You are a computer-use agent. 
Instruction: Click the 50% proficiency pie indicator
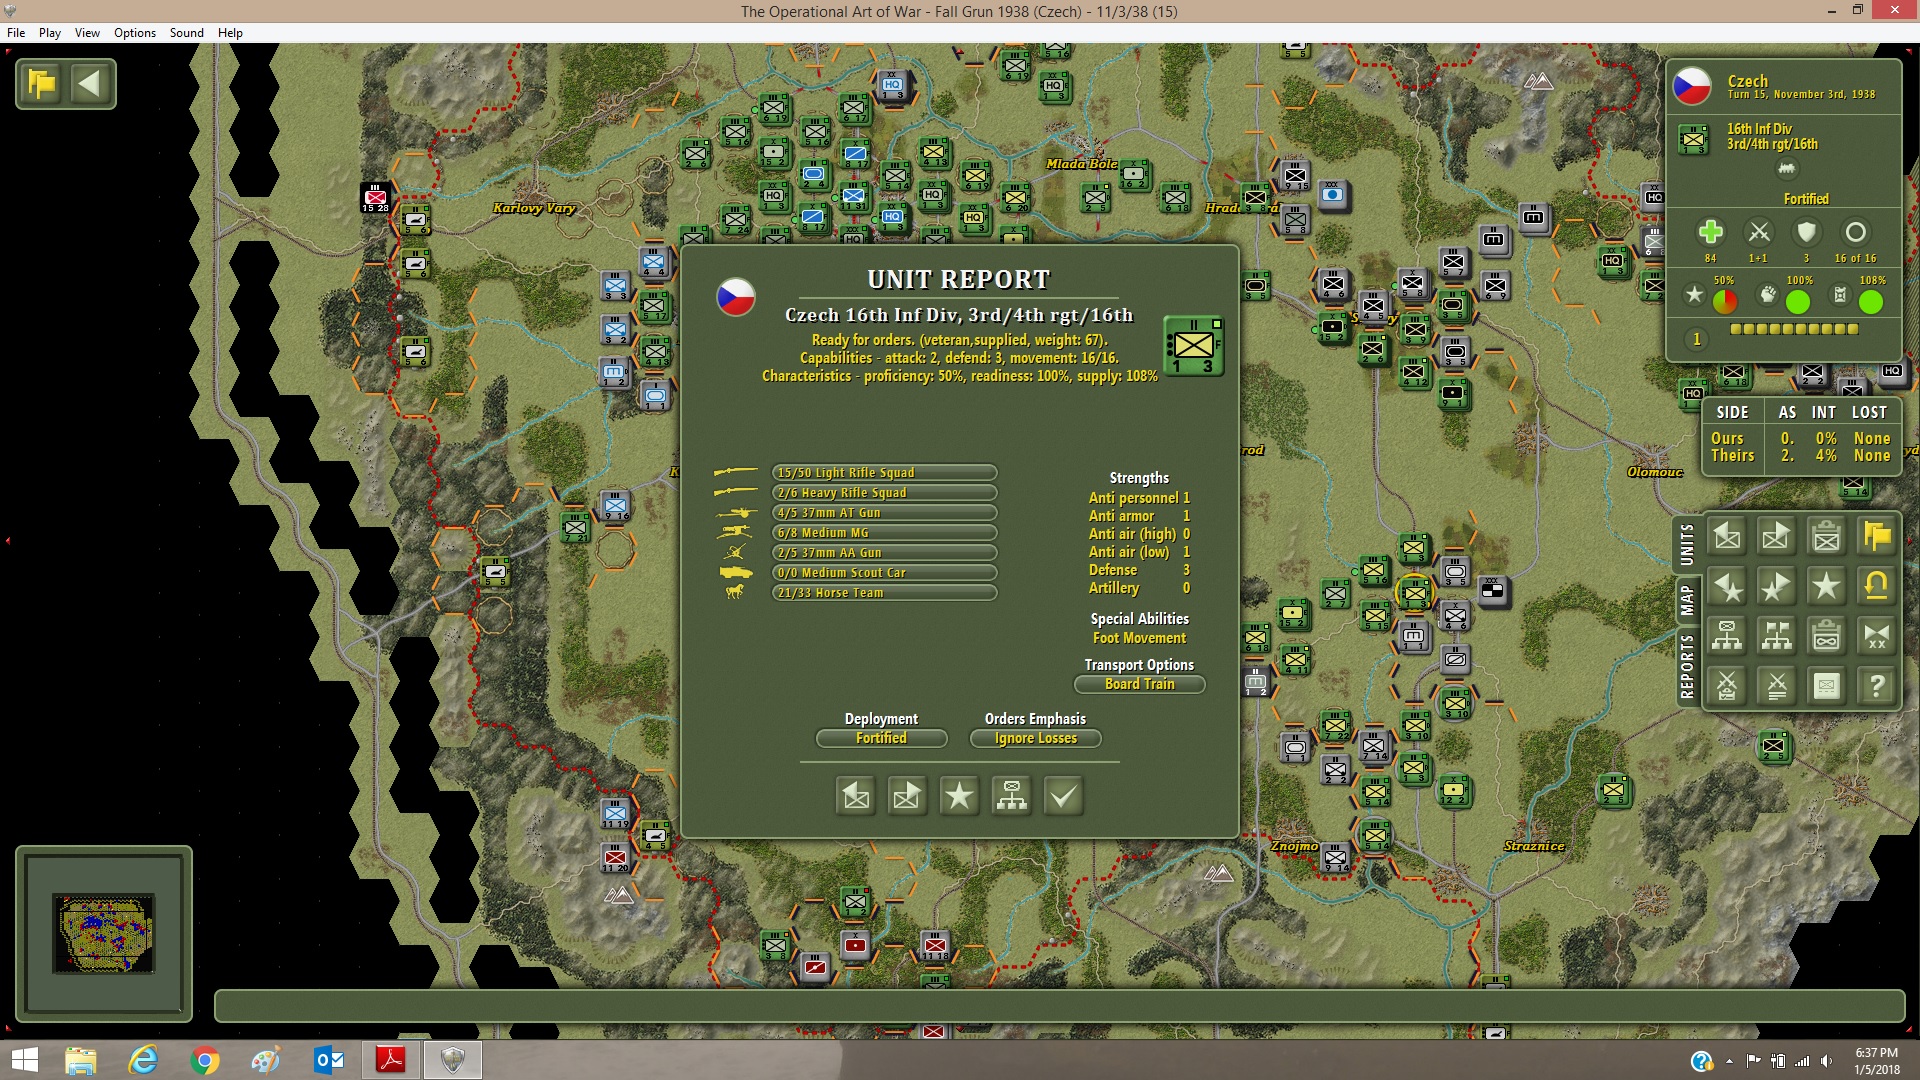coord(1725,300)
